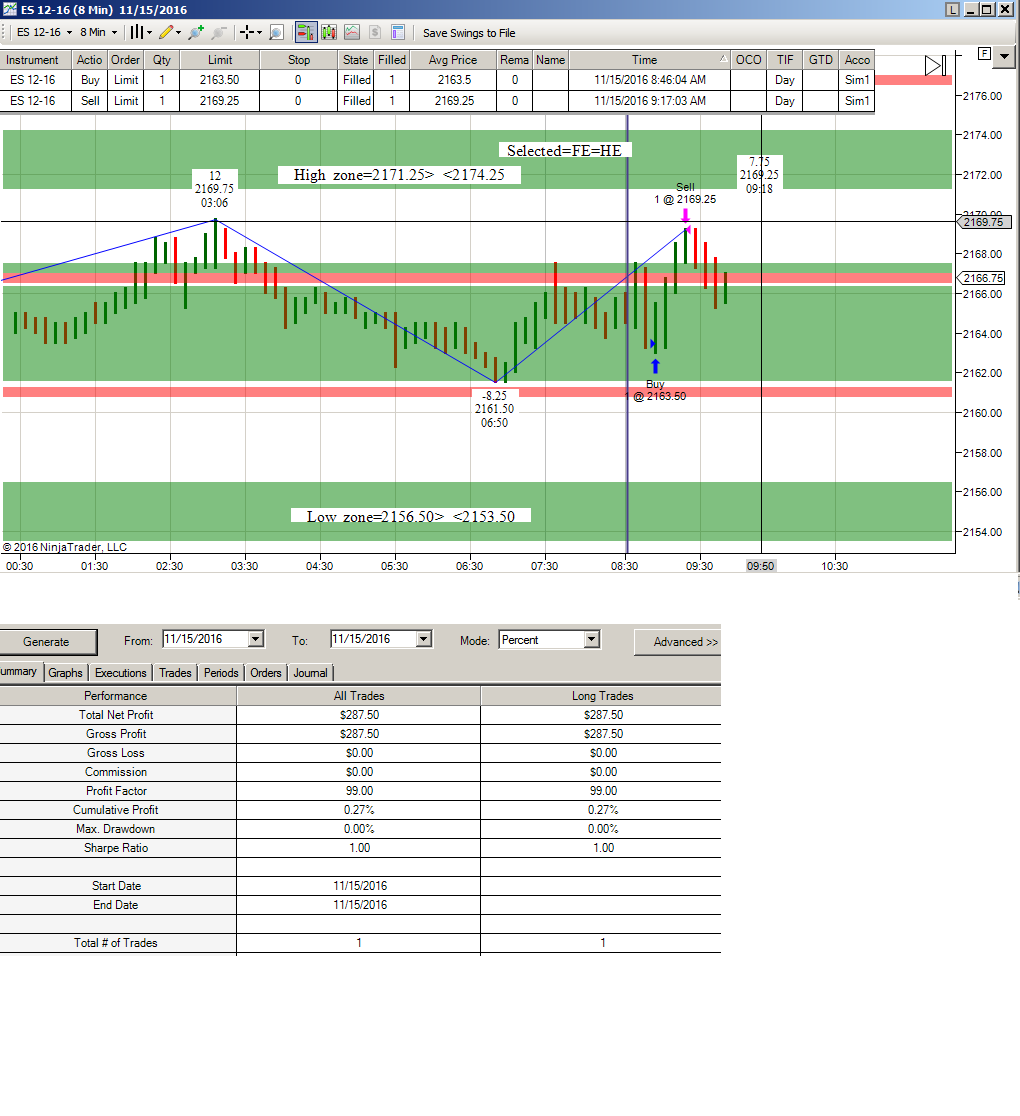Select the Buy Limit order row at 2163.50
The image size is (1020, 1116).
pos(437,80)
